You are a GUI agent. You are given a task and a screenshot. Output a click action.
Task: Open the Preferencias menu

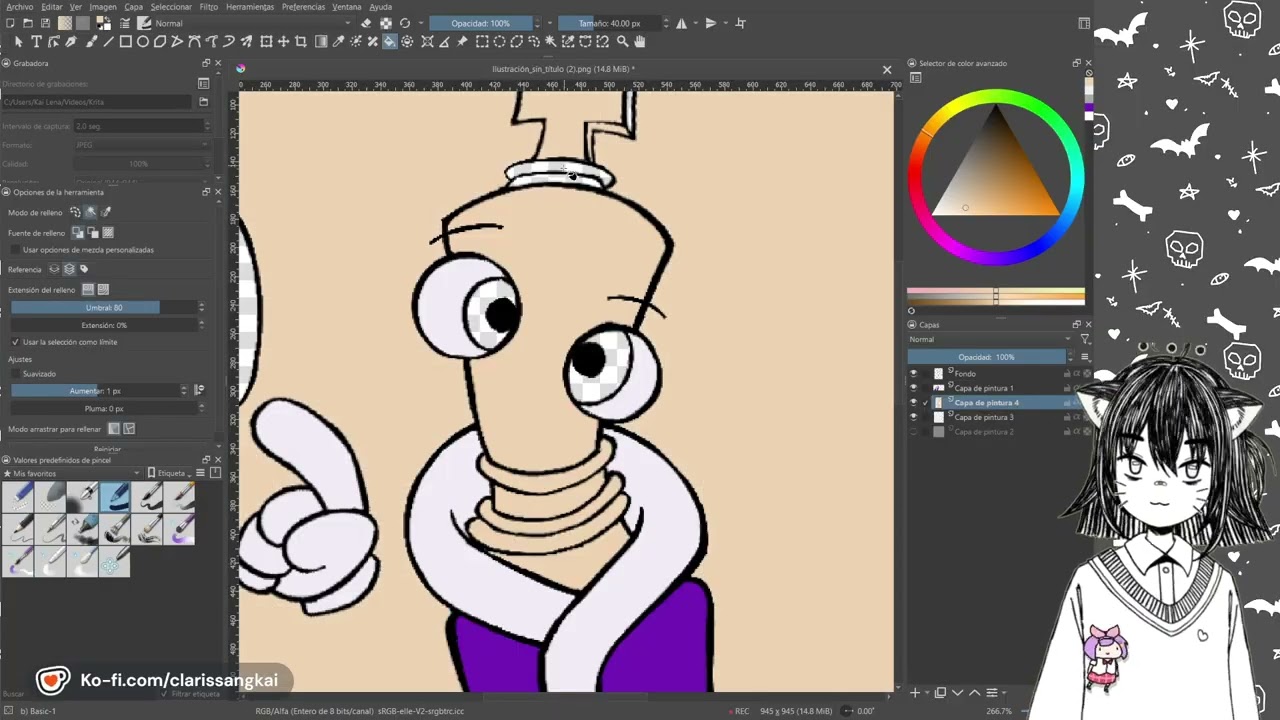pyautogui.click(x=303, y=7)
